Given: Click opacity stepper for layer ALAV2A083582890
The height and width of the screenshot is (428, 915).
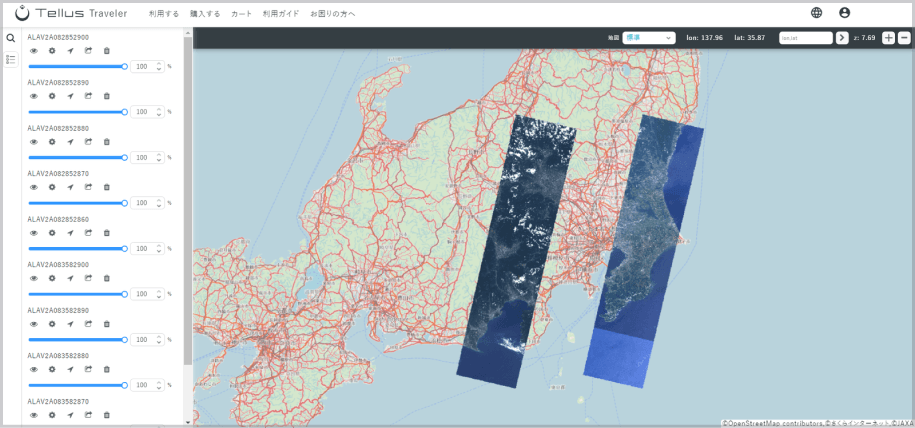Looking at the screenshot, I should click(159, 339).
